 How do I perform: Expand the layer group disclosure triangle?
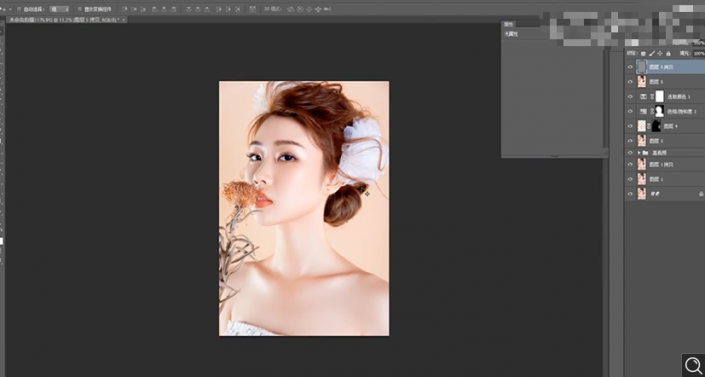pyautogui.click(x=639, y=153)
